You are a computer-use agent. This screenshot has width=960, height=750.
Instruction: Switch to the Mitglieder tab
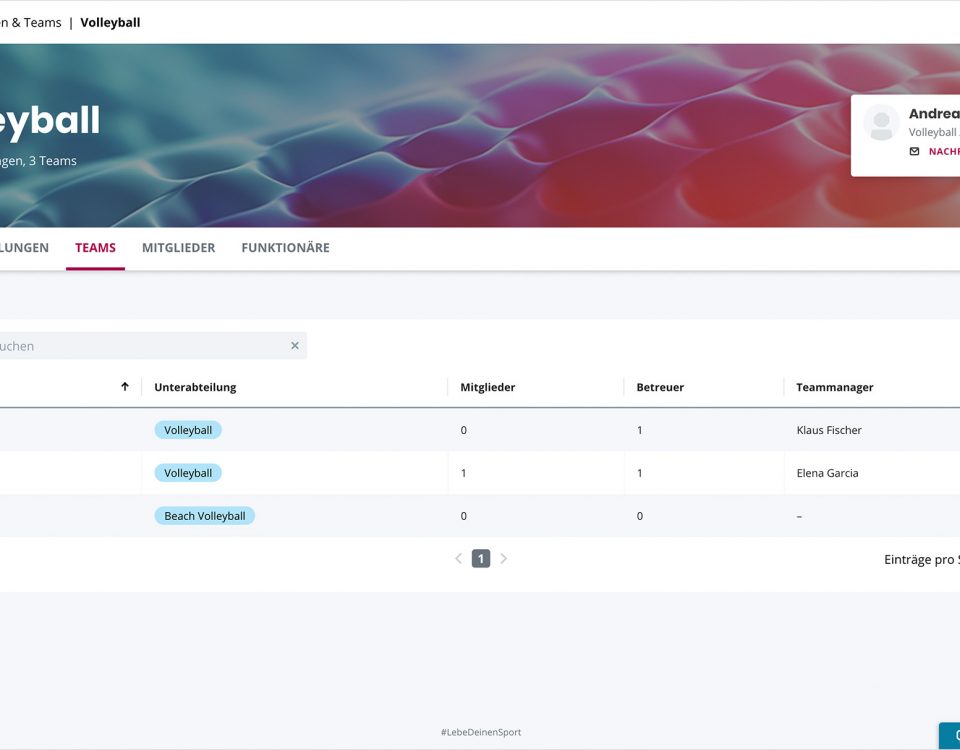(x=178, y=248)
